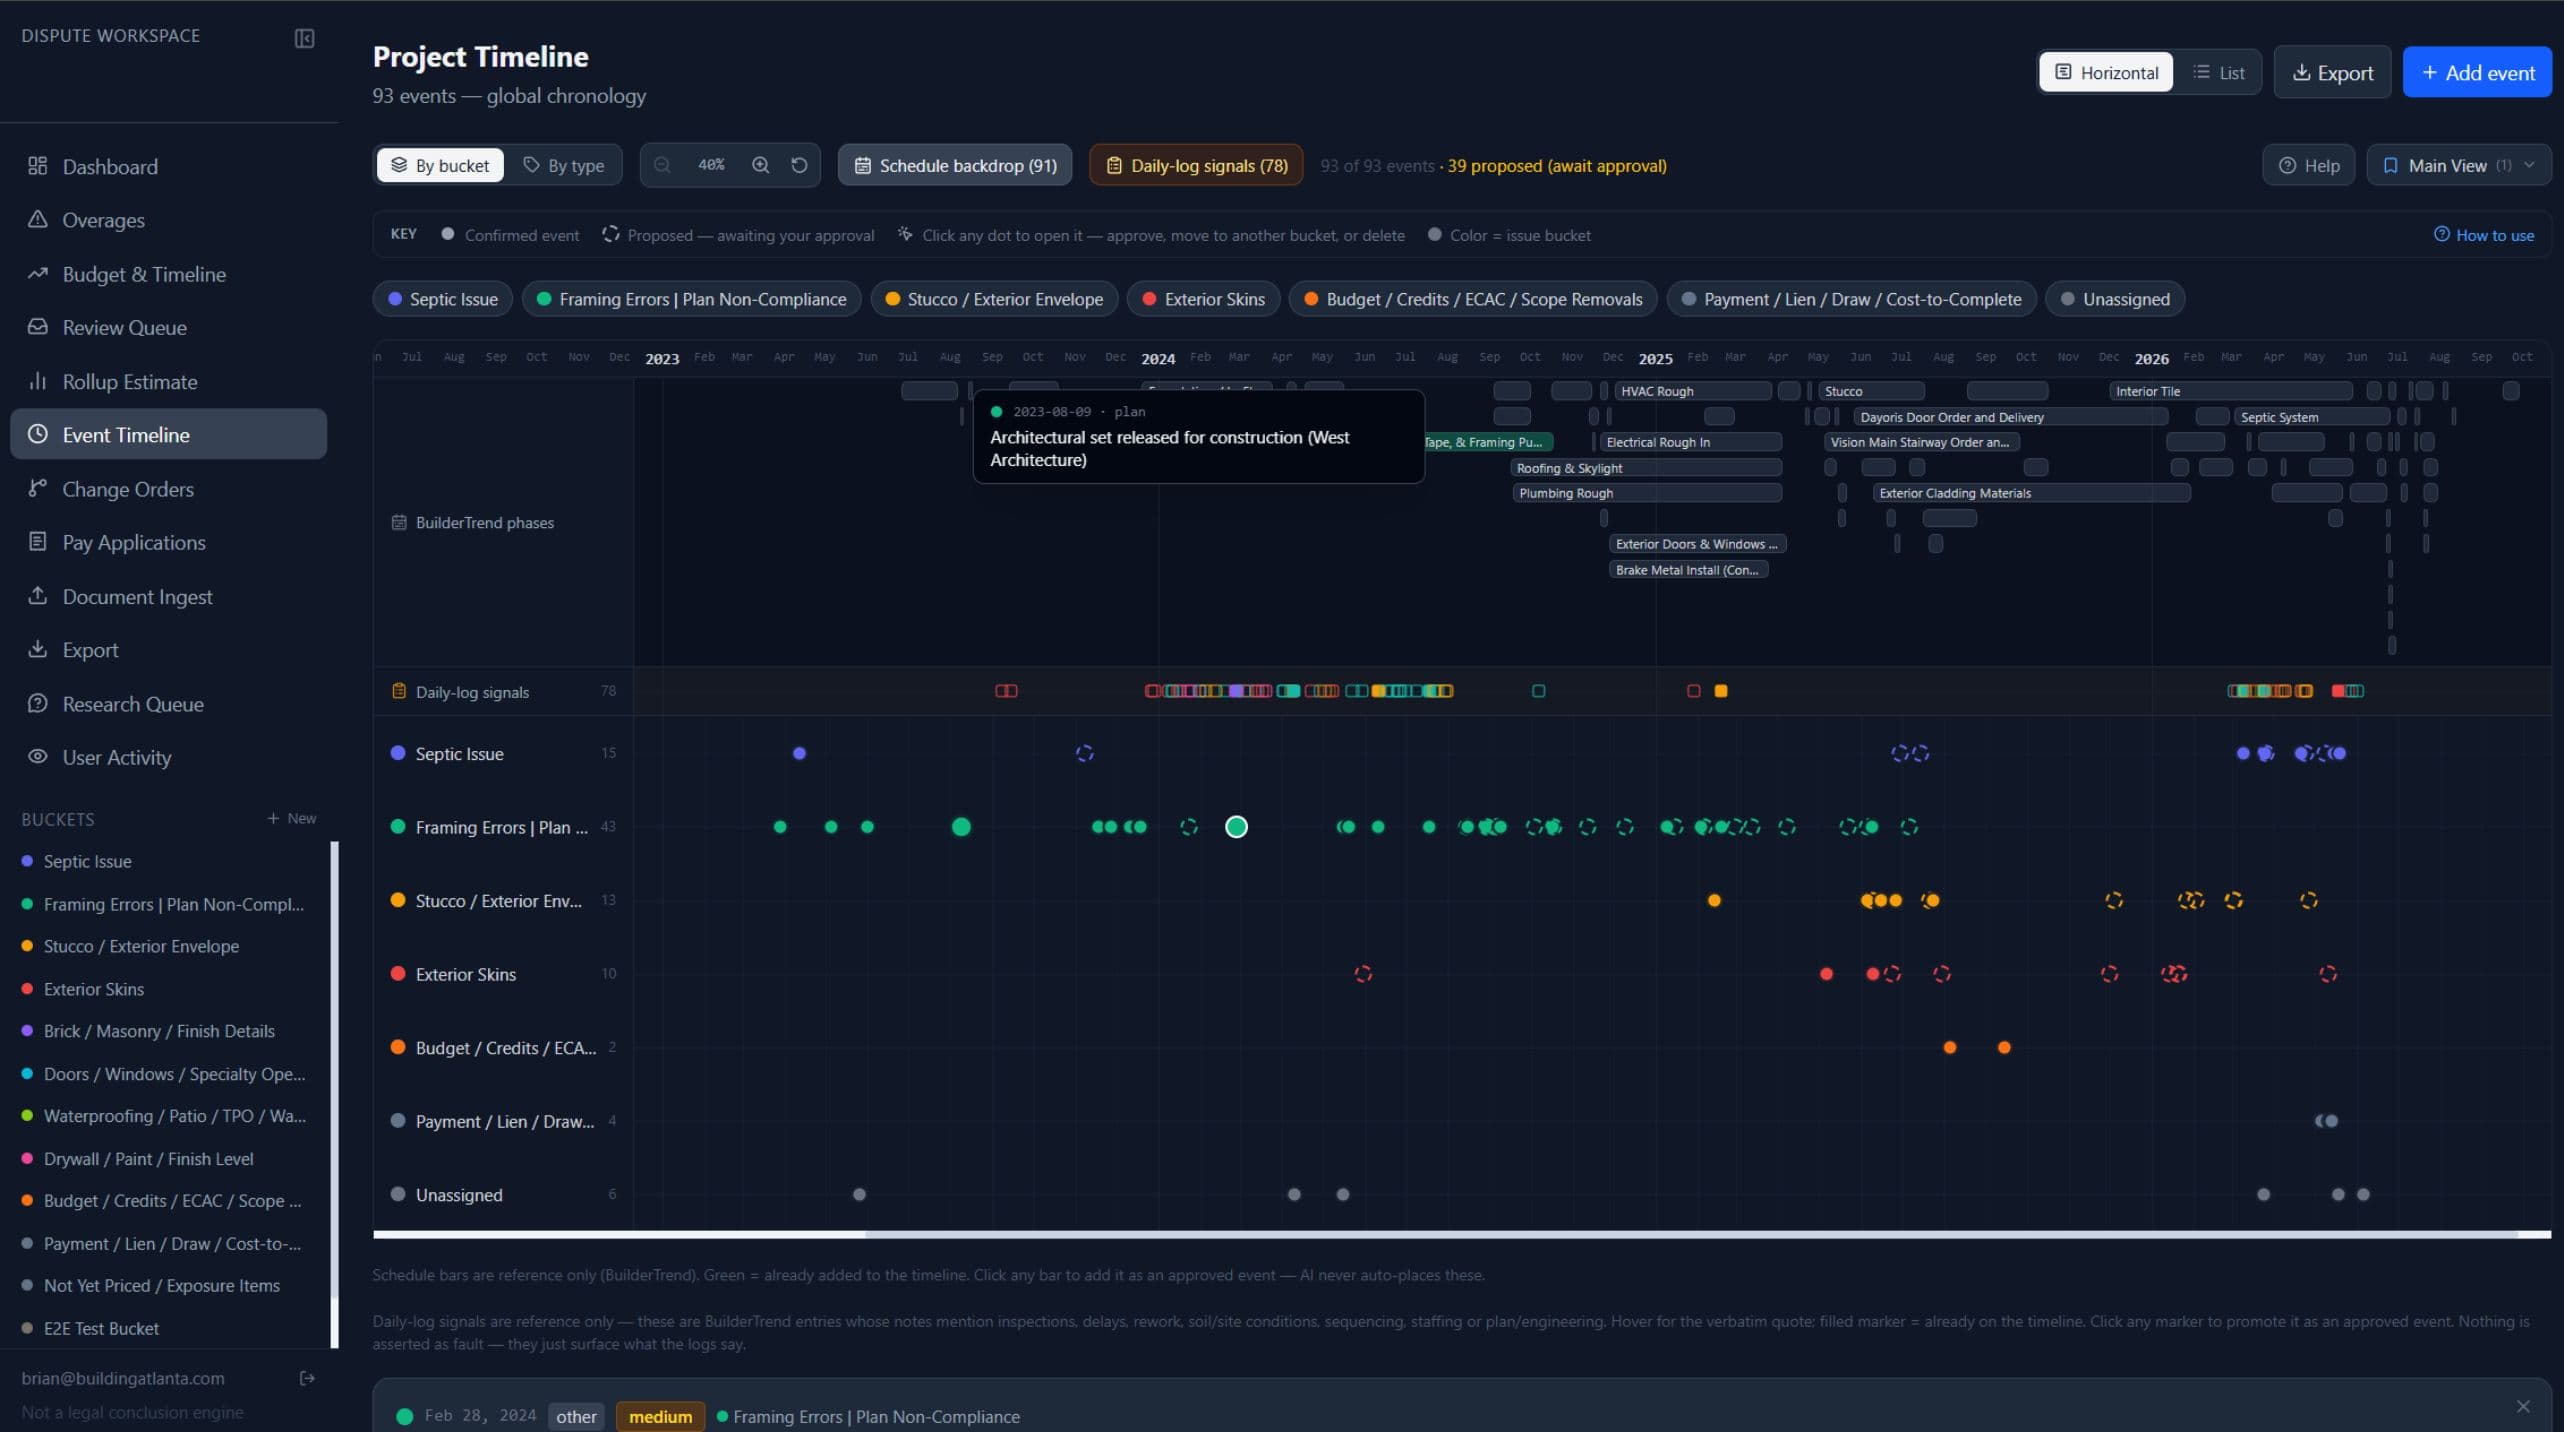Toggle Budget / Credits / ECAC chip
The image size is (2564, 1432).
(x=1474, y=299)
